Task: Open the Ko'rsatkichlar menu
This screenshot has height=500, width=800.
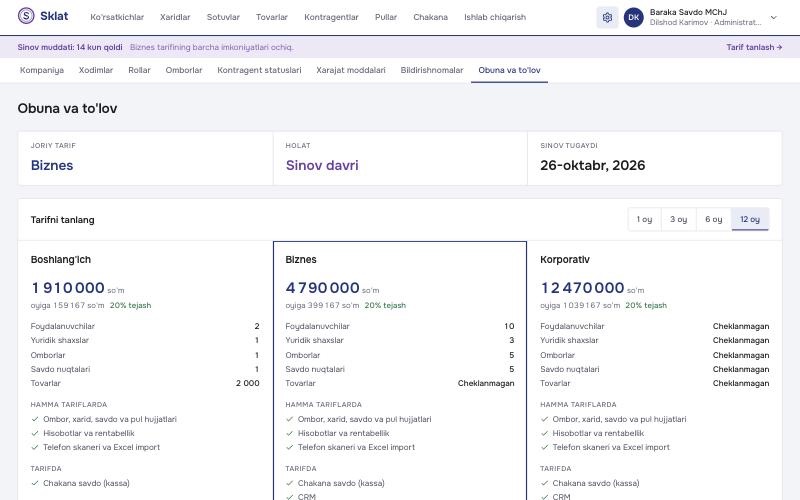Action: click(117, 17)
